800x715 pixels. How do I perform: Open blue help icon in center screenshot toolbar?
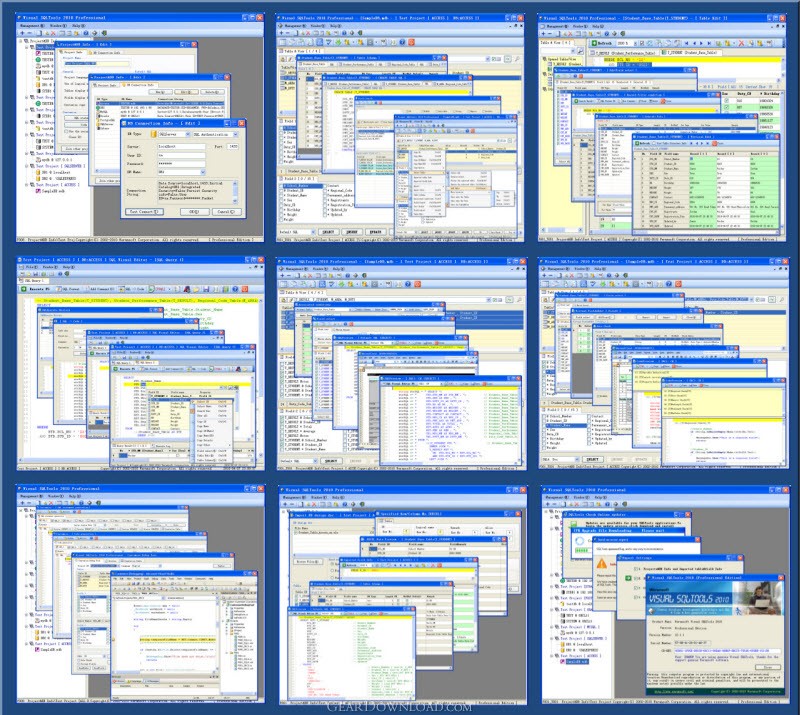pyautogui.click(x=408, y=284)
